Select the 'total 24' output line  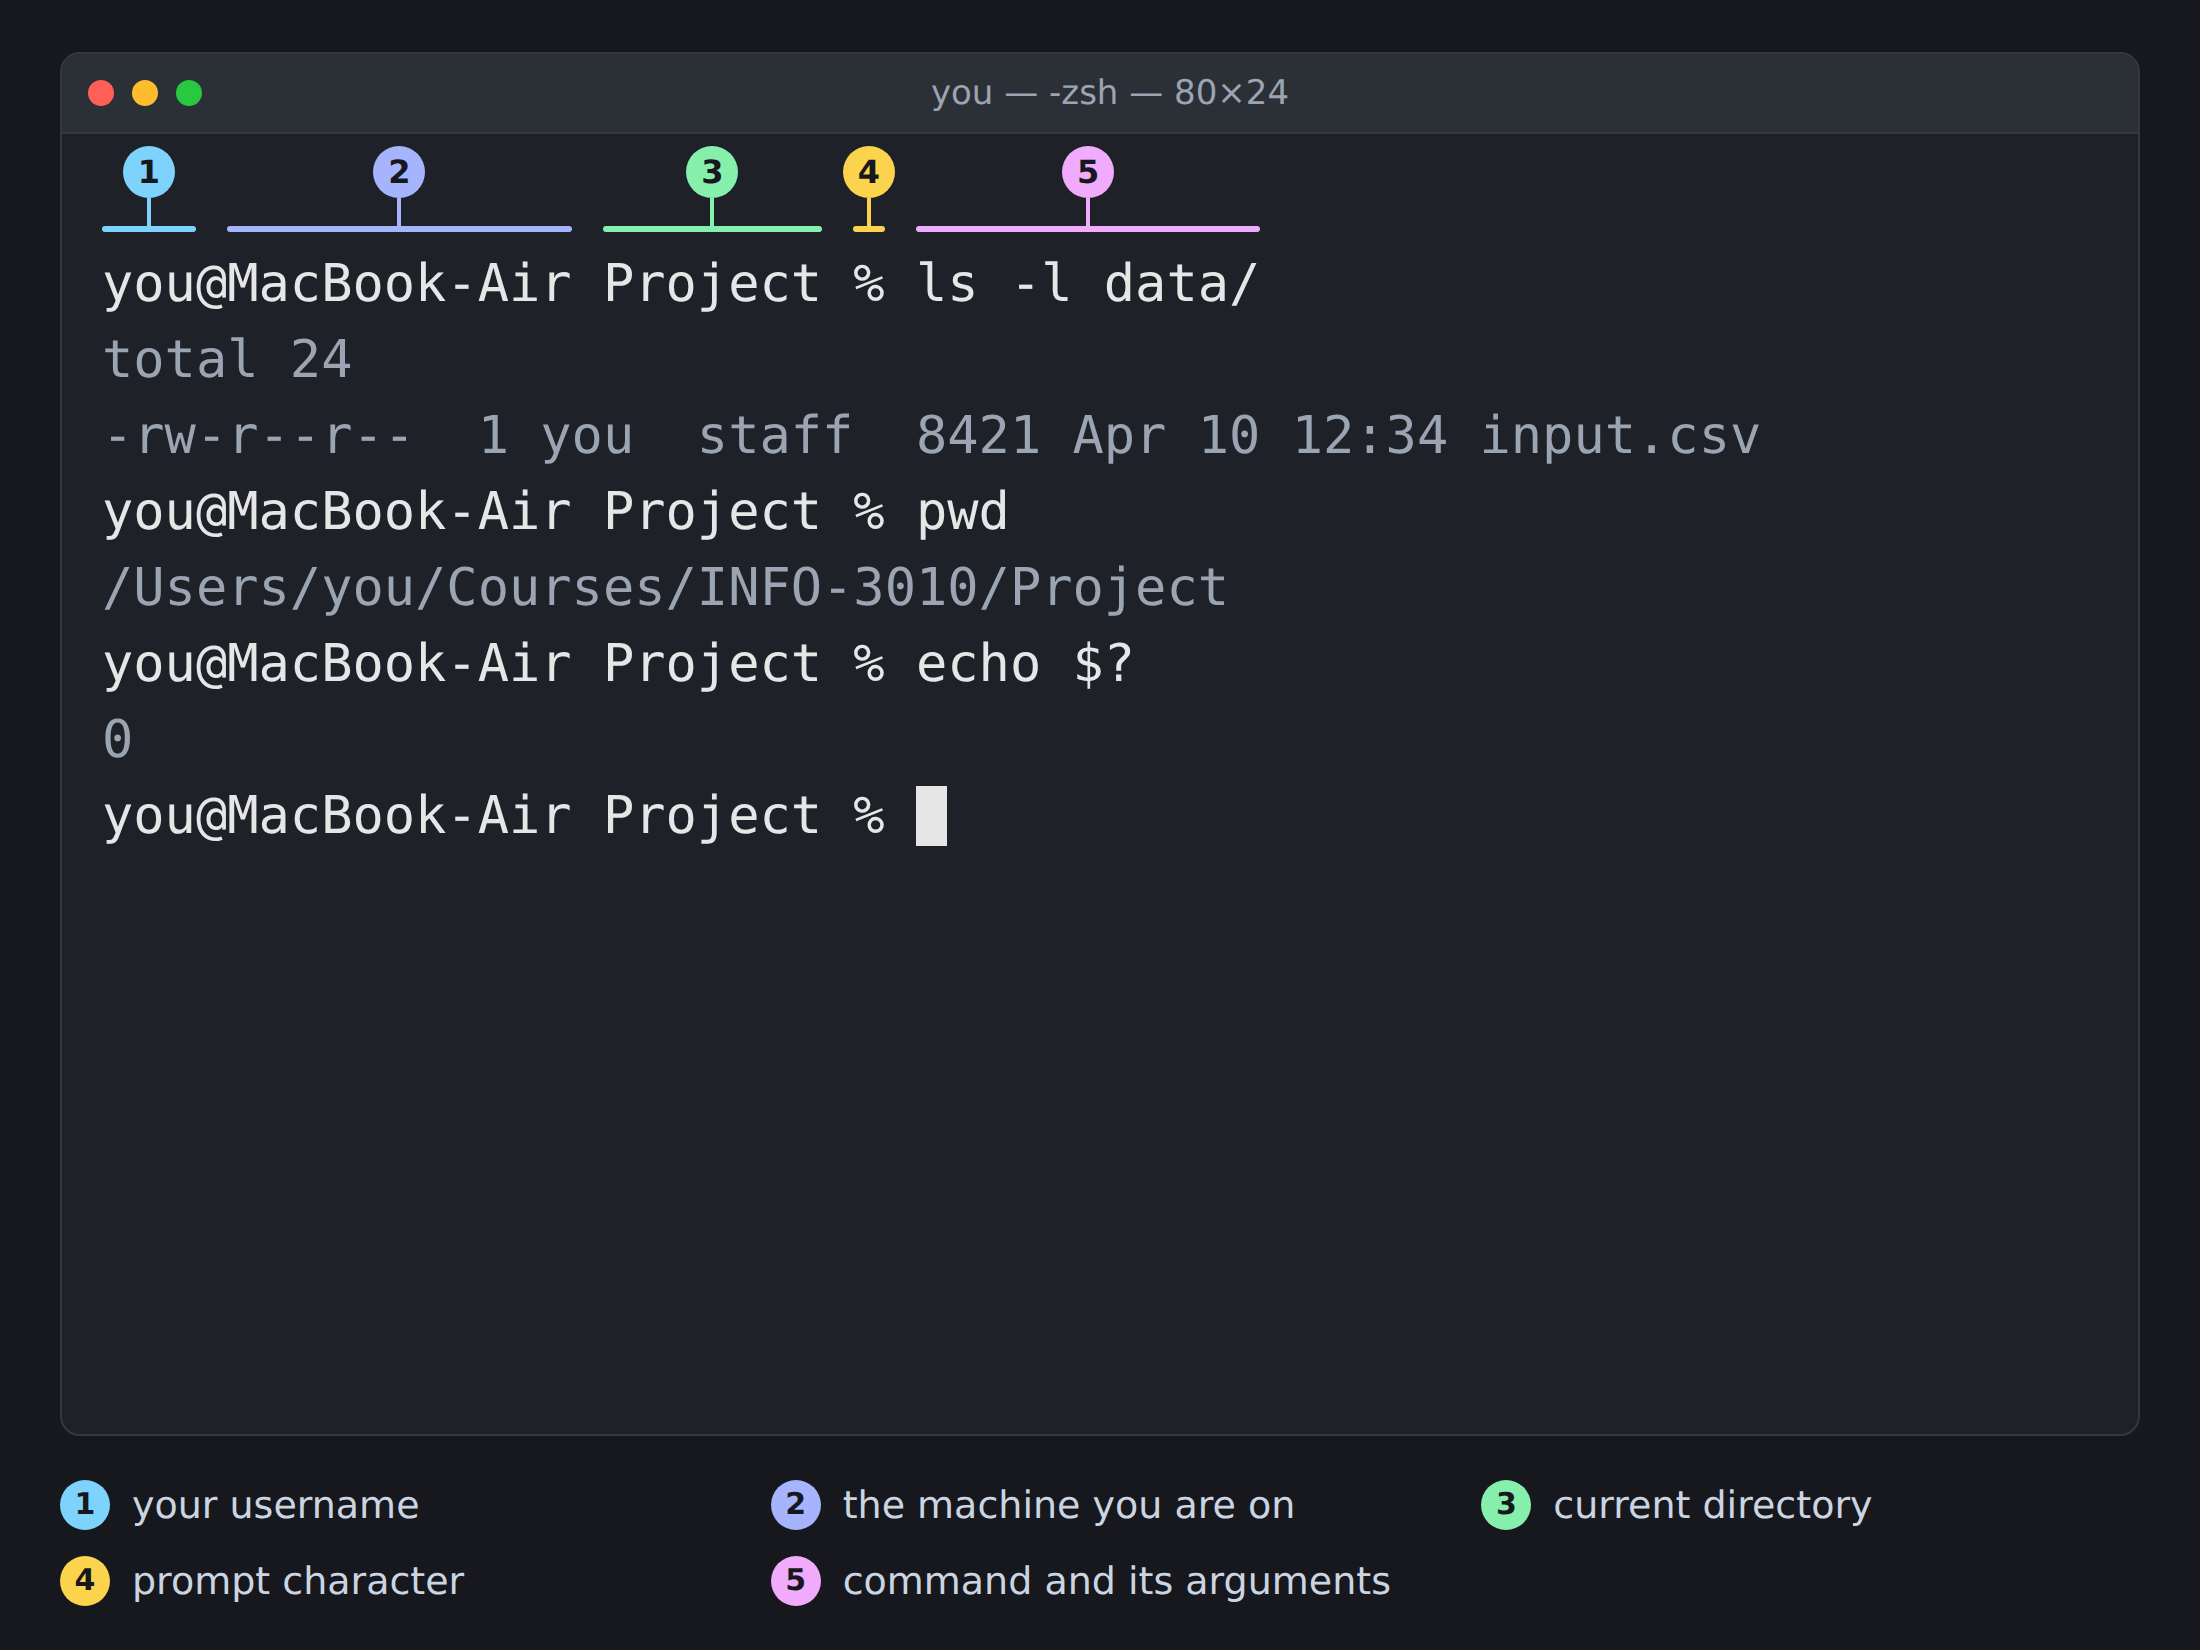(x=227, y=359)
